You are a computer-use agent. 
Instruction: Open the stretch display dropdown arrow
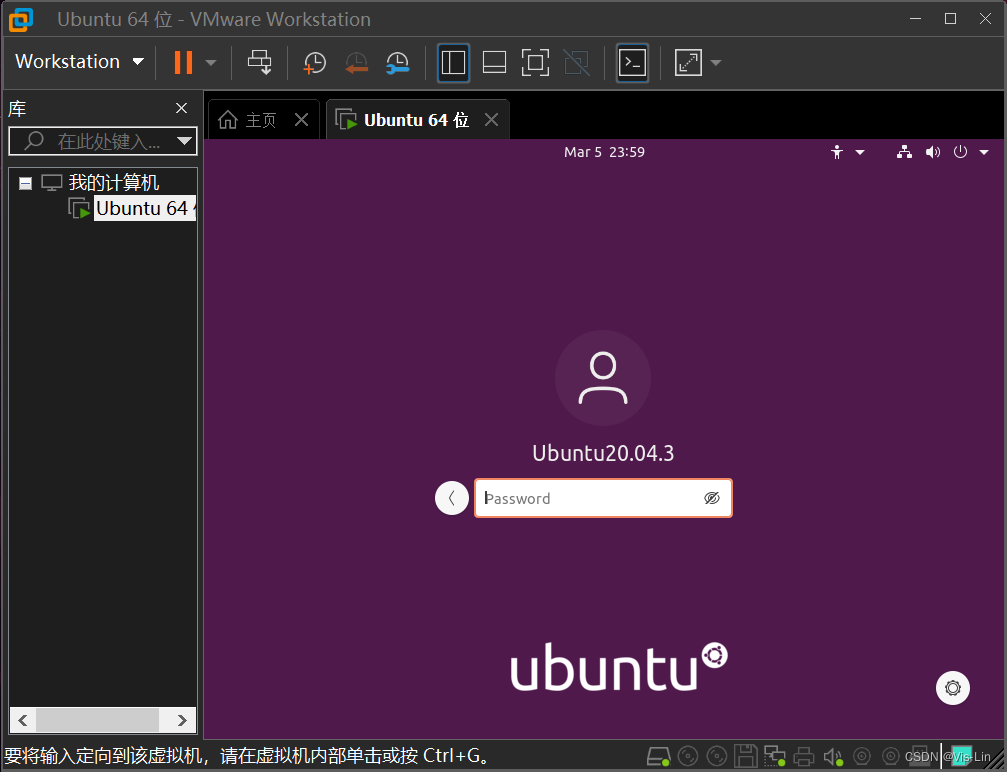[x=716, y=63]
